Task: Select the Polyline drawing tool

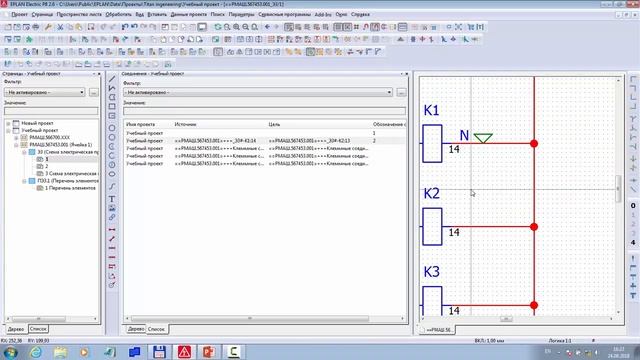Action: click(112, 88)
